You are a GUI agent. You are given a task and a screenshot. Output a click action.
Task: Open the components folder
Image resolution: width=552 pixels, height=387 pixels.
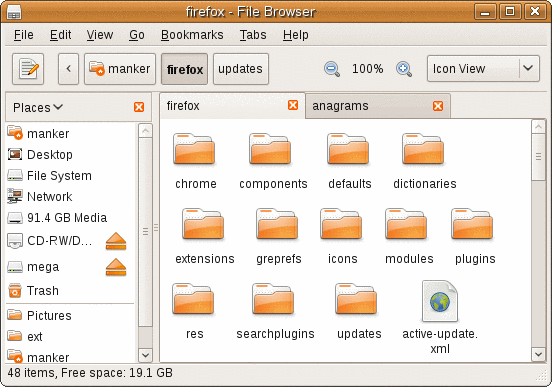(270, 149)
